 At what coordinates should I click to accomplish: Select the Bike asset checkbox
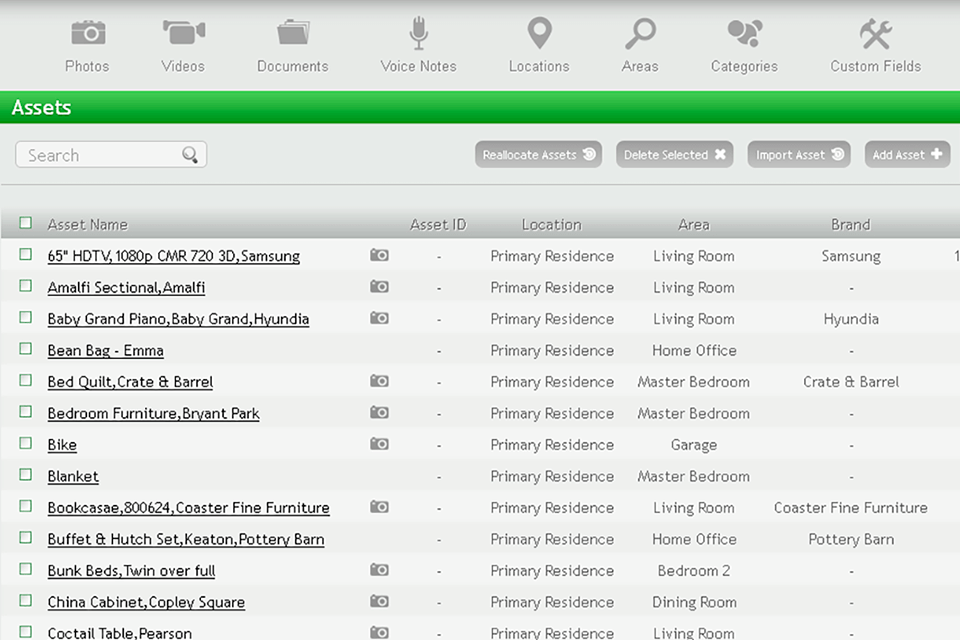pos(26,444)
